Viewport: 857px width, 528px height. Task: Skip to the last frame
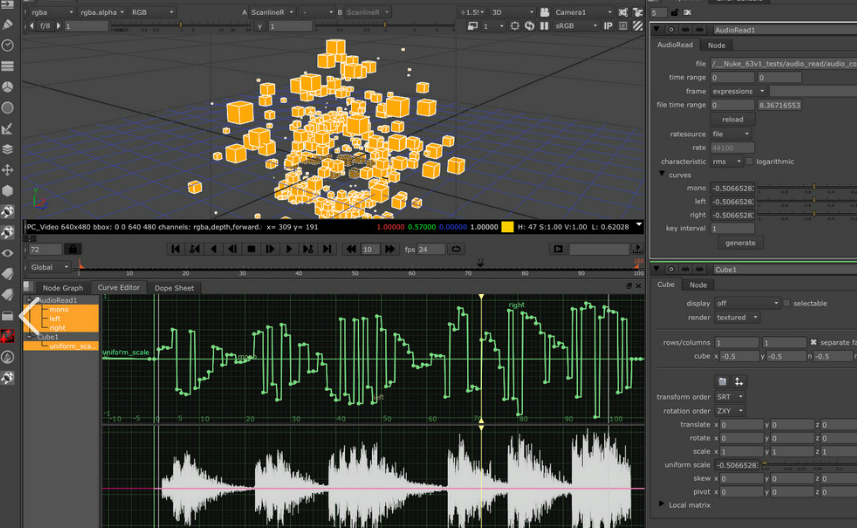coord(327,249)
